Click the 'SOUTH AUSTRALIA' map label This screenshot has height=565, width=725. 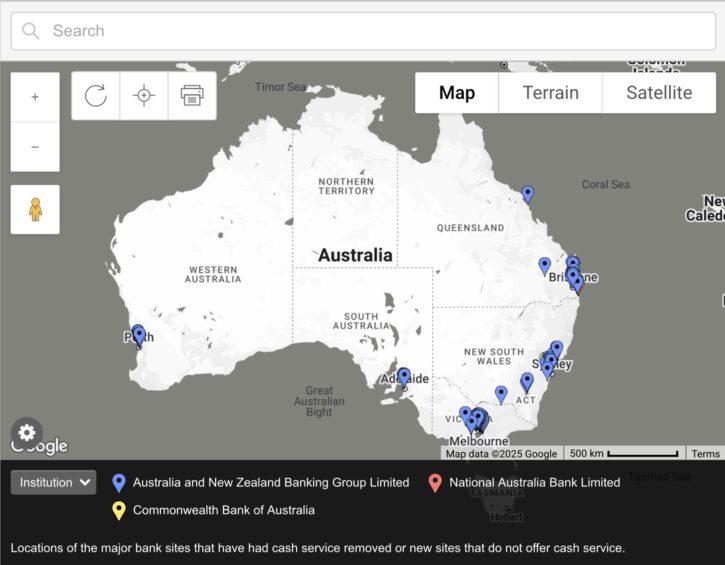pyautogui.click(x=361, y=321)
